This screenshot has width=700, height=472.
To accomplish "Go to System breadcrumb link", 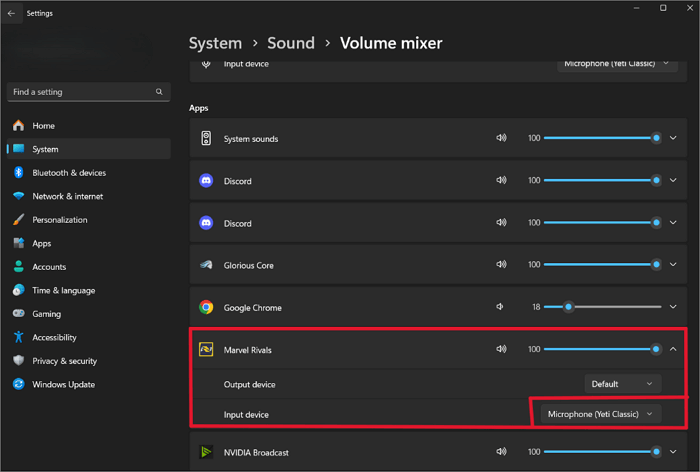I will point(215,43).
